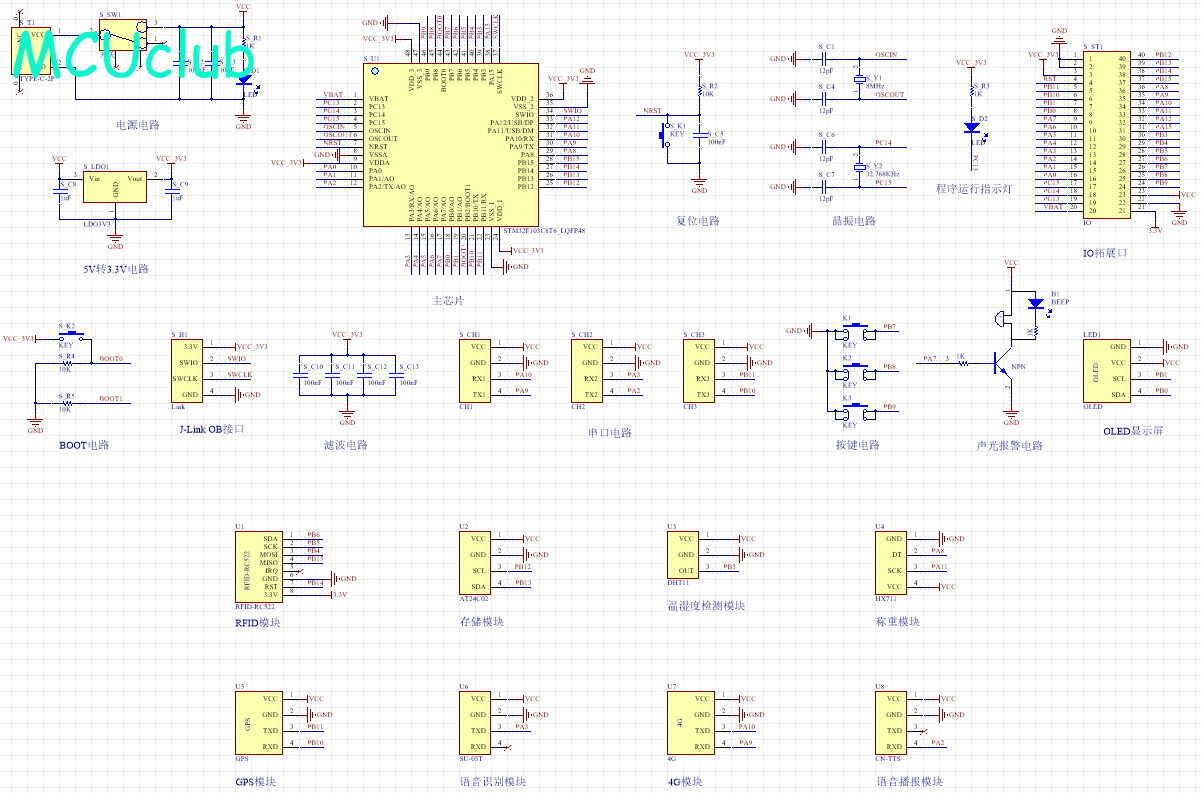Viewport: 1202px width, 795px height.
Task: Click the 电源电路 section label
Action: click(138, 125)
